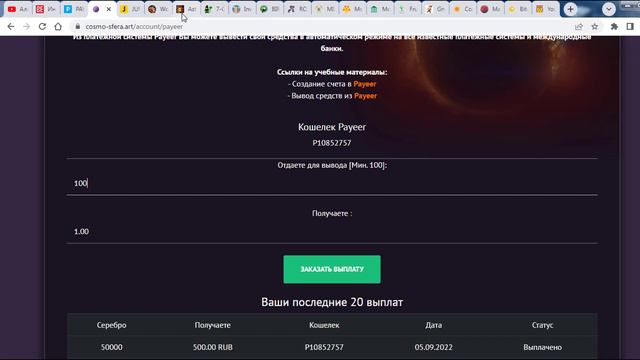Image resolution: width=640 pixels, height=360 pixels.
Task: Open the last tab labeled Yo
Action: (546, 9)
